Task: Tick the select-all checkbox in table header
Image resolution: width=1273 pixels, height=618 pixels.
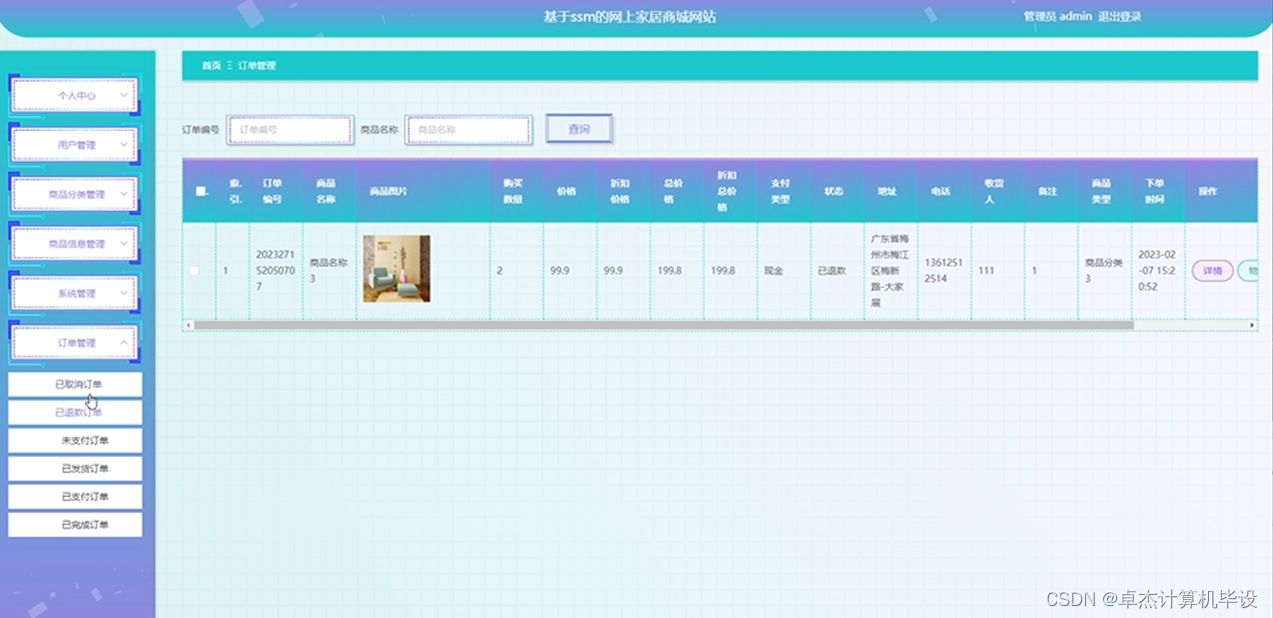Action: point(201,191)
